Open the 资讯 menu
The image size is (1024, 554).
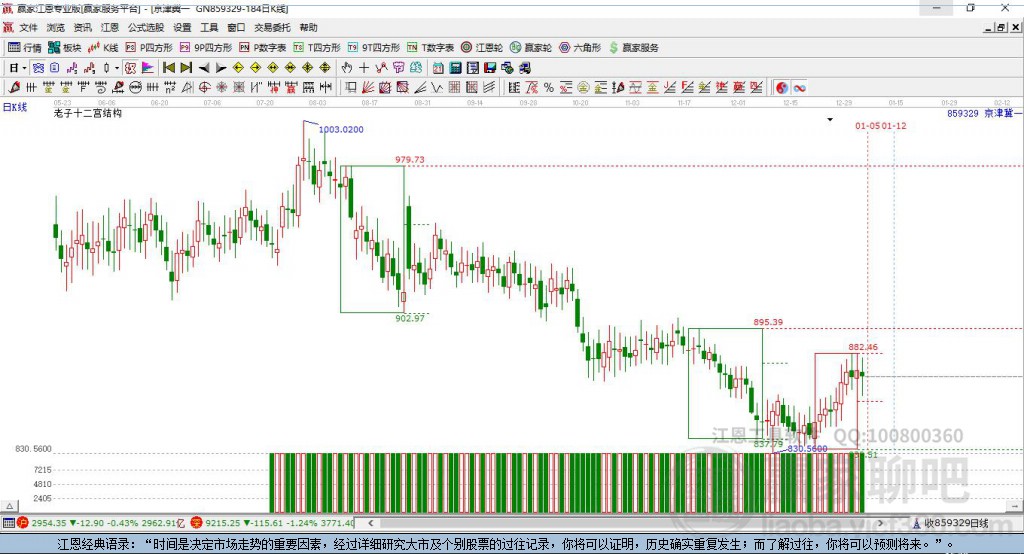point(82,27)
